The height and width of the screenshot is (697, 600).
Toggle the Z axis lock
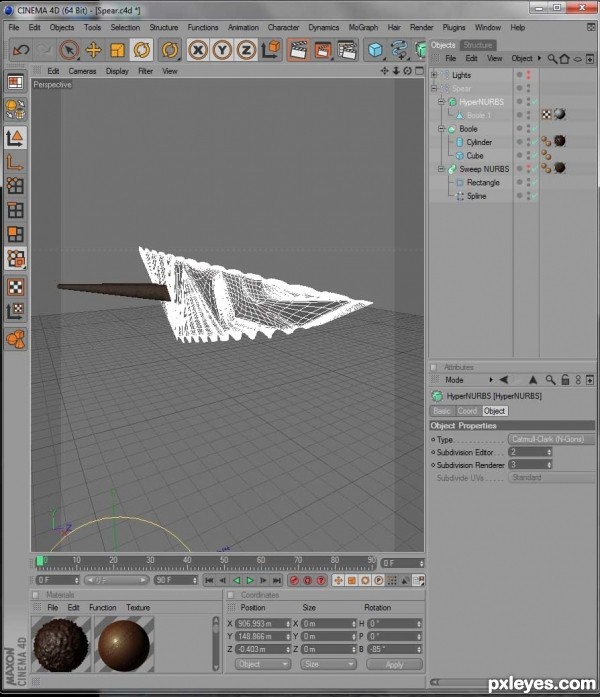246,50
